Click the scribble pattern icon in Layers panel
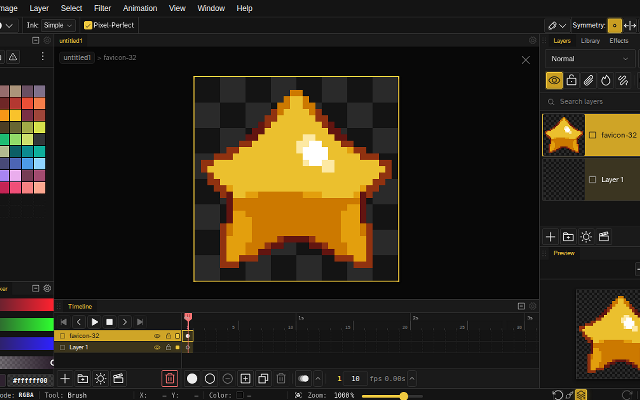Image resolution: width=640 pixels, height=400 pixels. point(623,80)
